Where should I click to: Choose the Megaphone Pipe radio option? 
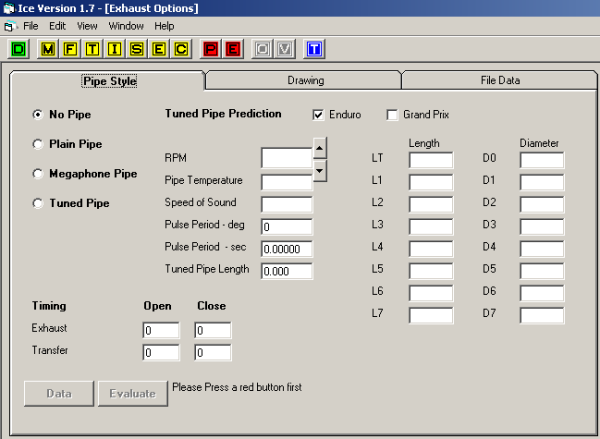point(38,173)
